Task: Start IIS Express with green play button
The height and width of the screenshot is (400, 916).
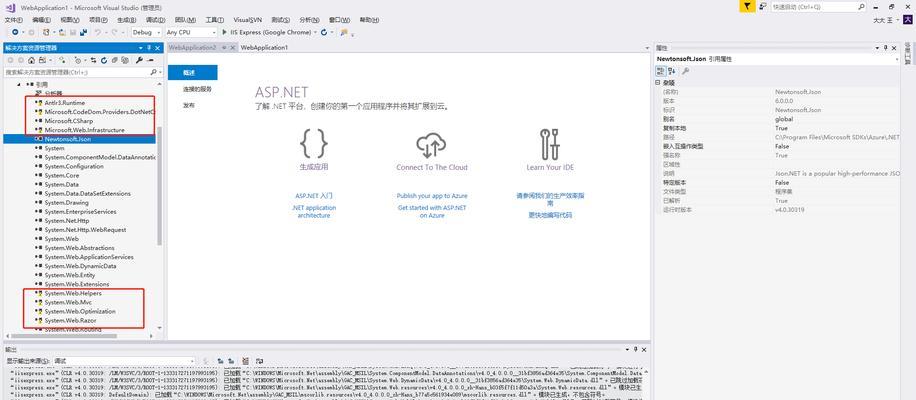Action: tap(224, 32)
